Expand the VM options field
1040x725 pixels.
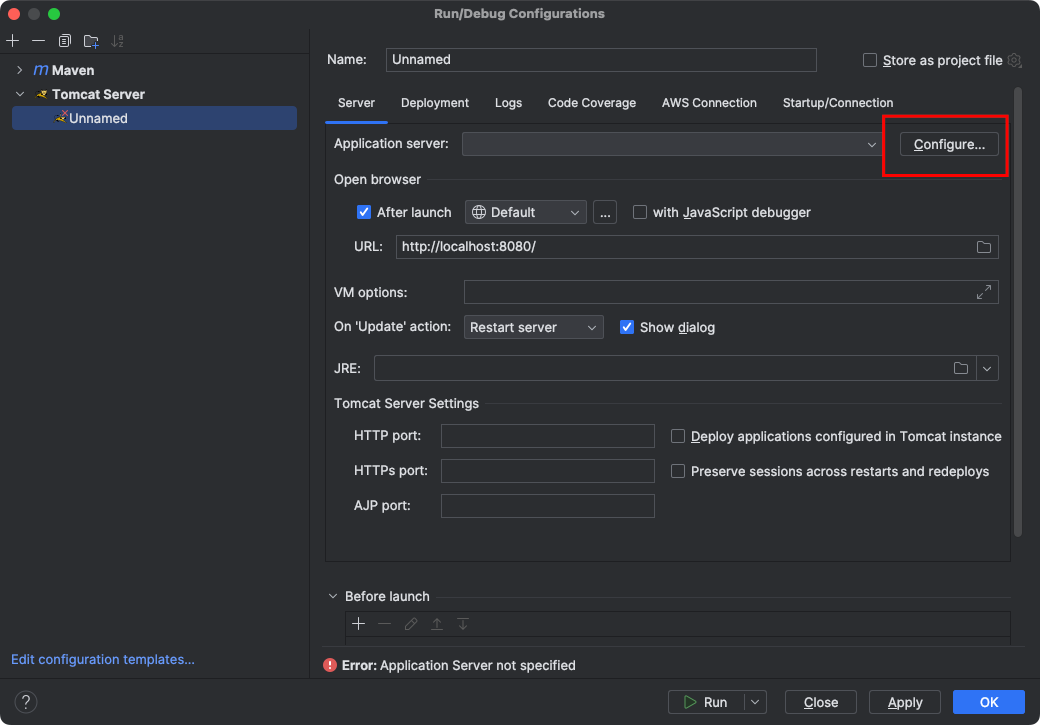point(984,292)
